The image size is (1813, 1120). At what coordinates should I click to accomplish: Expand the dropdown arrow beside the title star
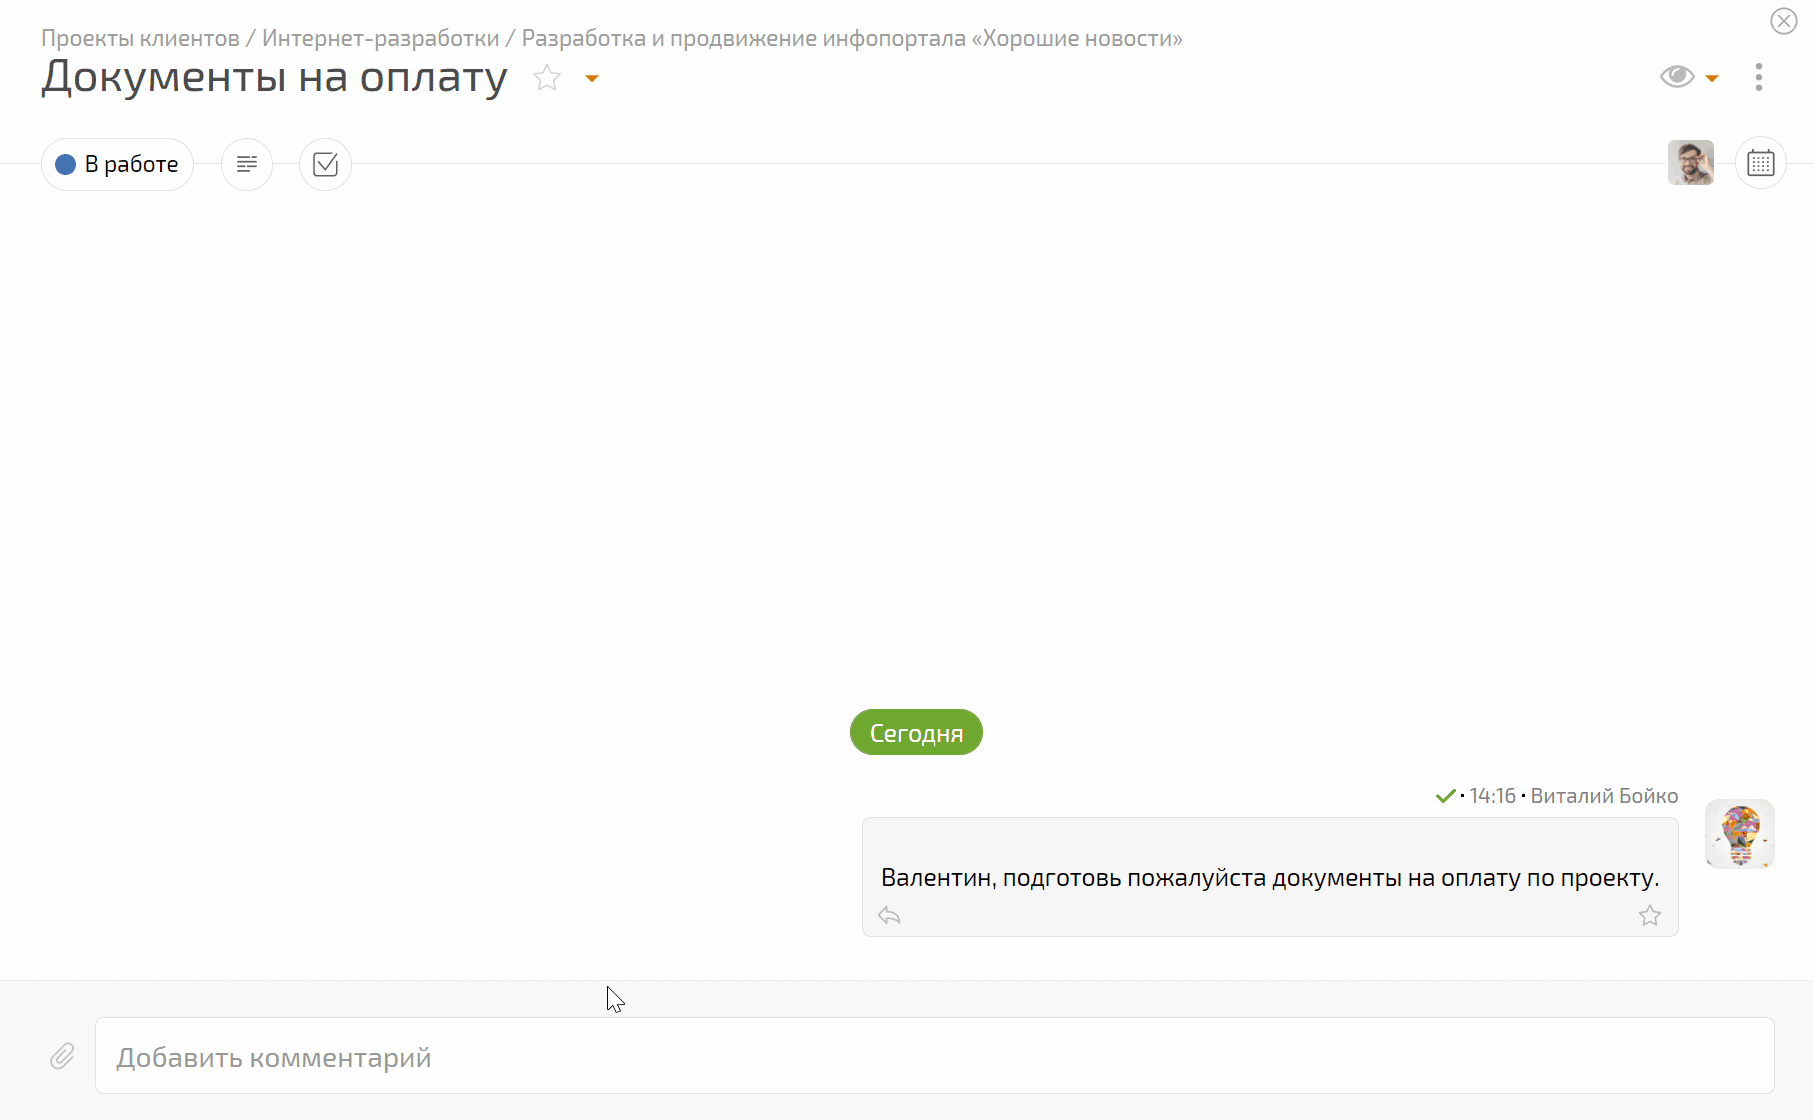pos(591,78)
